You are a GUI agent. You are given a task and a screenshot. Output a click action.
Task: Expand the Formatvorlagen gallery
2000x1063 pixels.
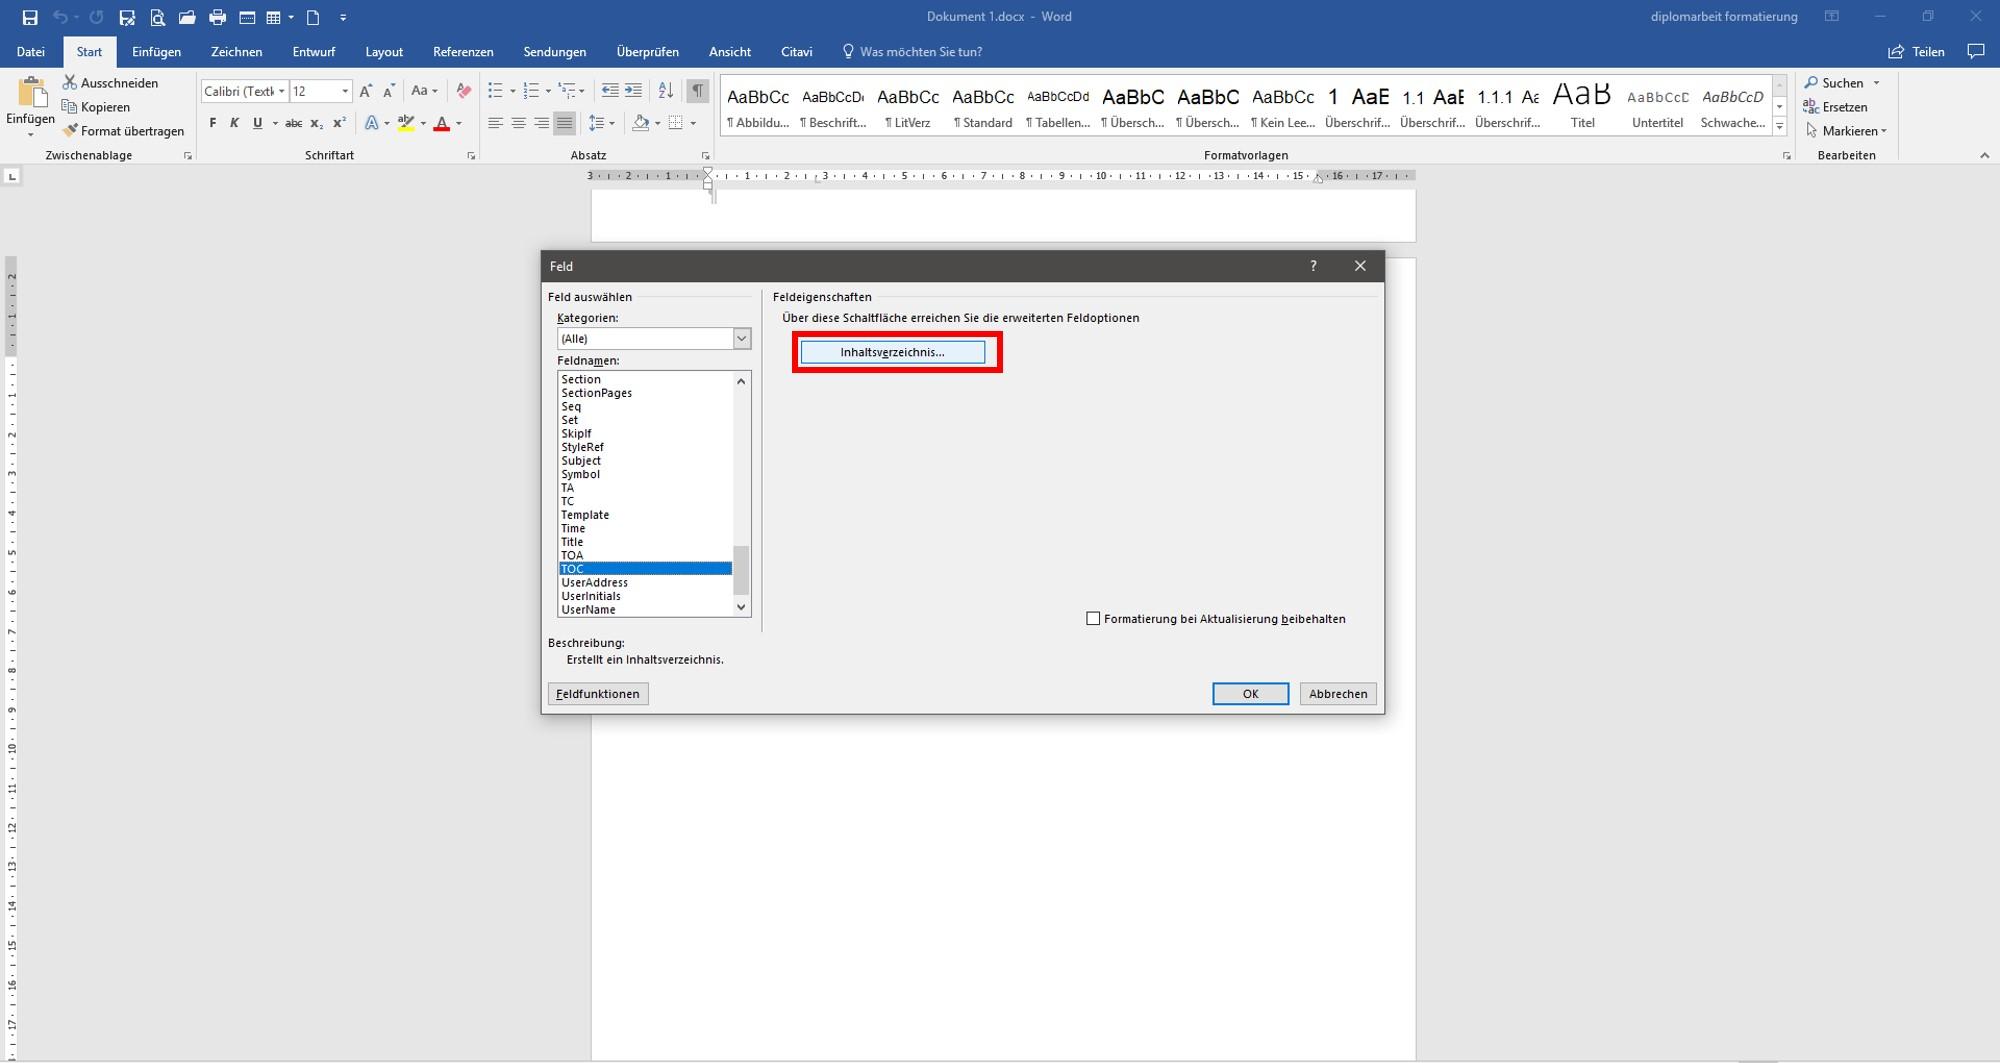1779,126
